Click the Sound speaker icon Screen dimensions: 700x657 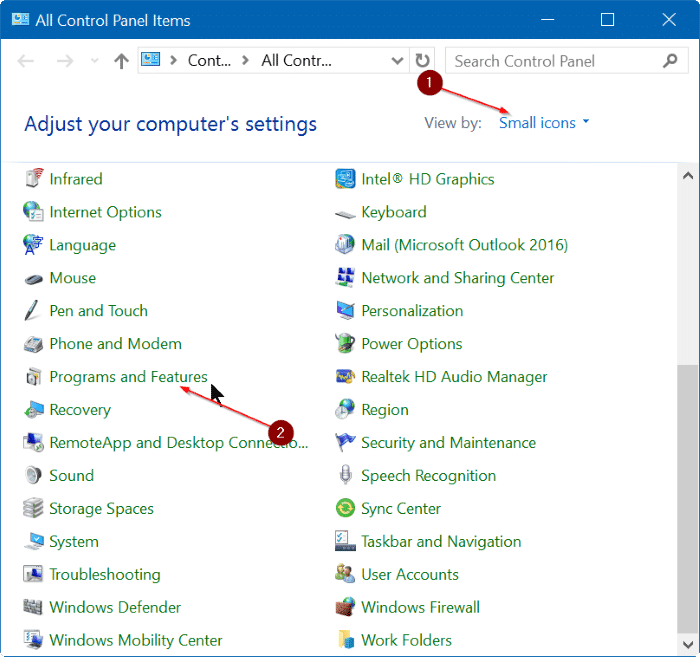click(x=33, y=475)
